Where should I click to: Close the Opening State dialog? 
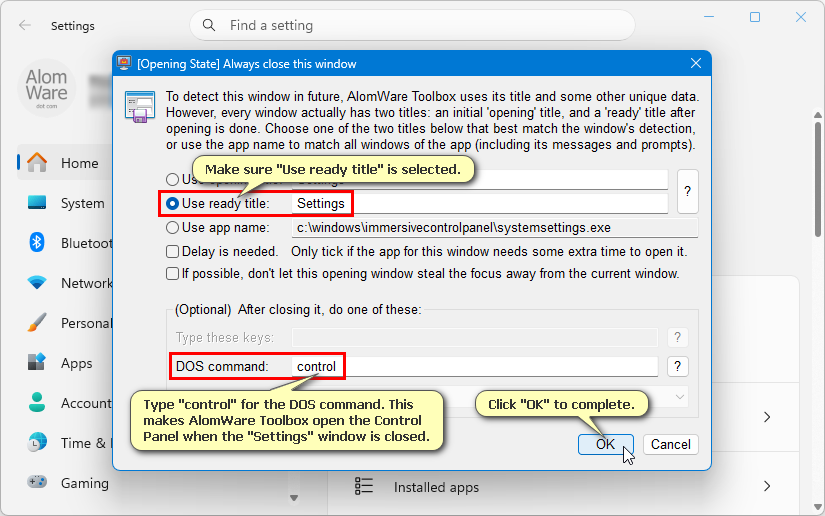click(696, 63)
